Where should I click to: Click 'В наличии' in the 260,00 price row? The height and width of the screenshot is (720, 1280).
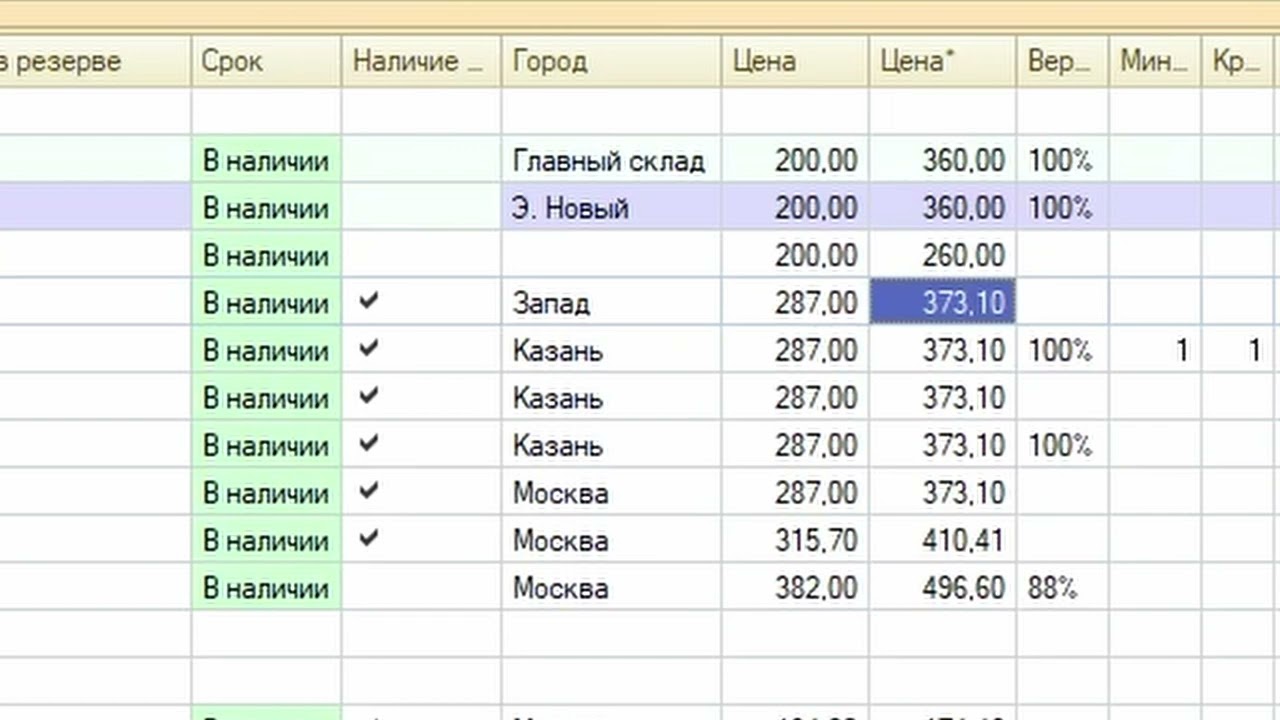[x=267, y=256]
